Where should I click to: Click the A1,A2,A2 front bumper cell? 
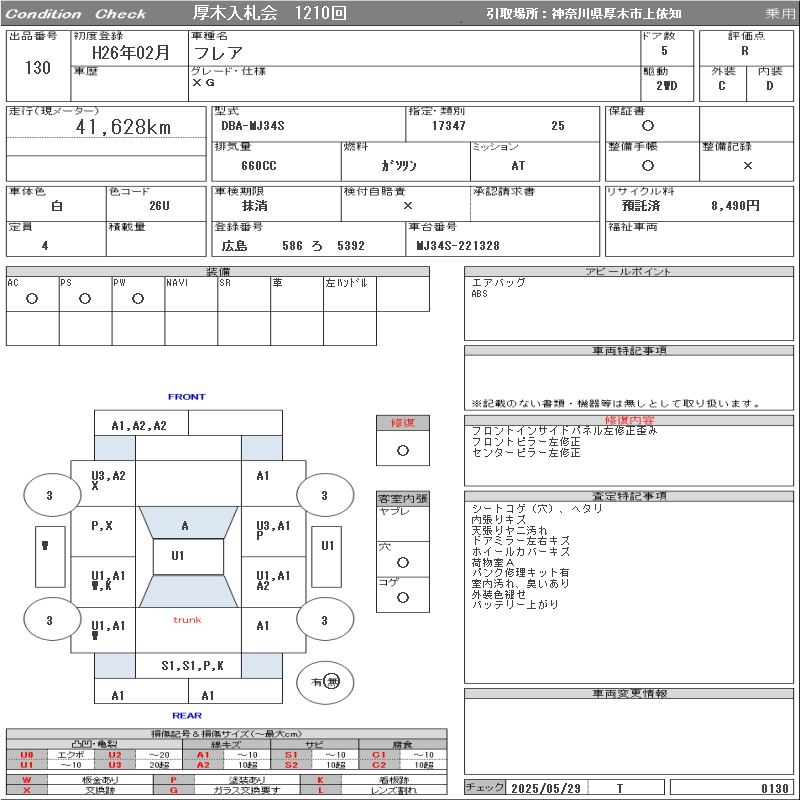click(x=139, y=425)
